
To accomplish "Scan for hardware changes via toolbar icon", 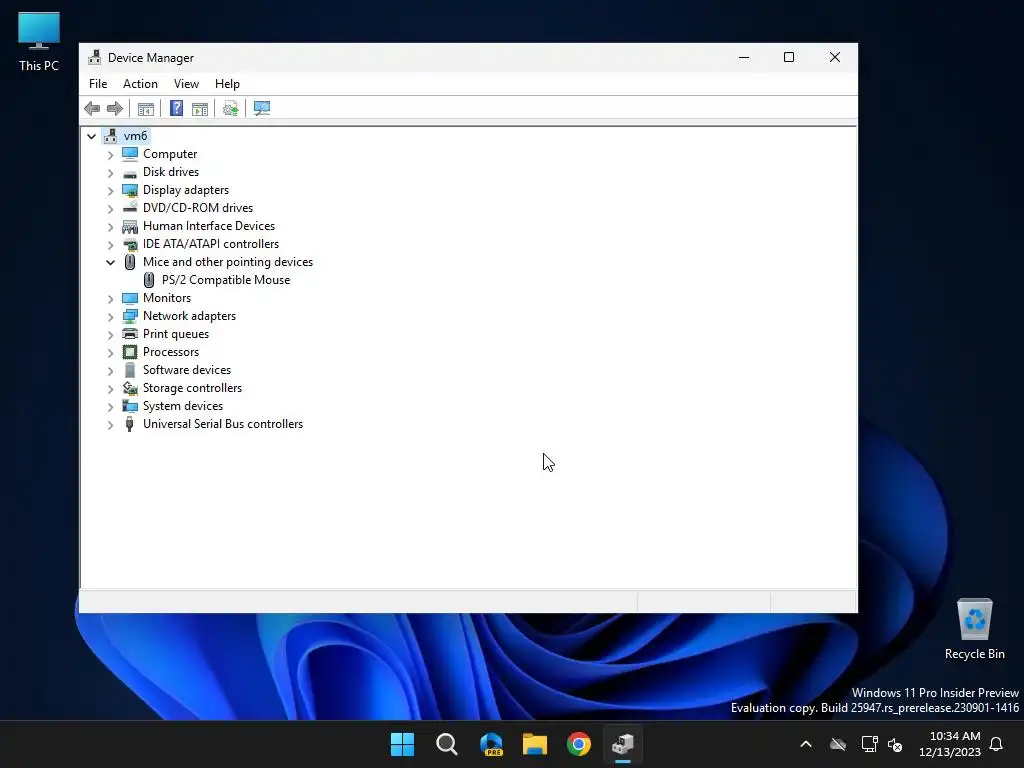I will 262,108.
